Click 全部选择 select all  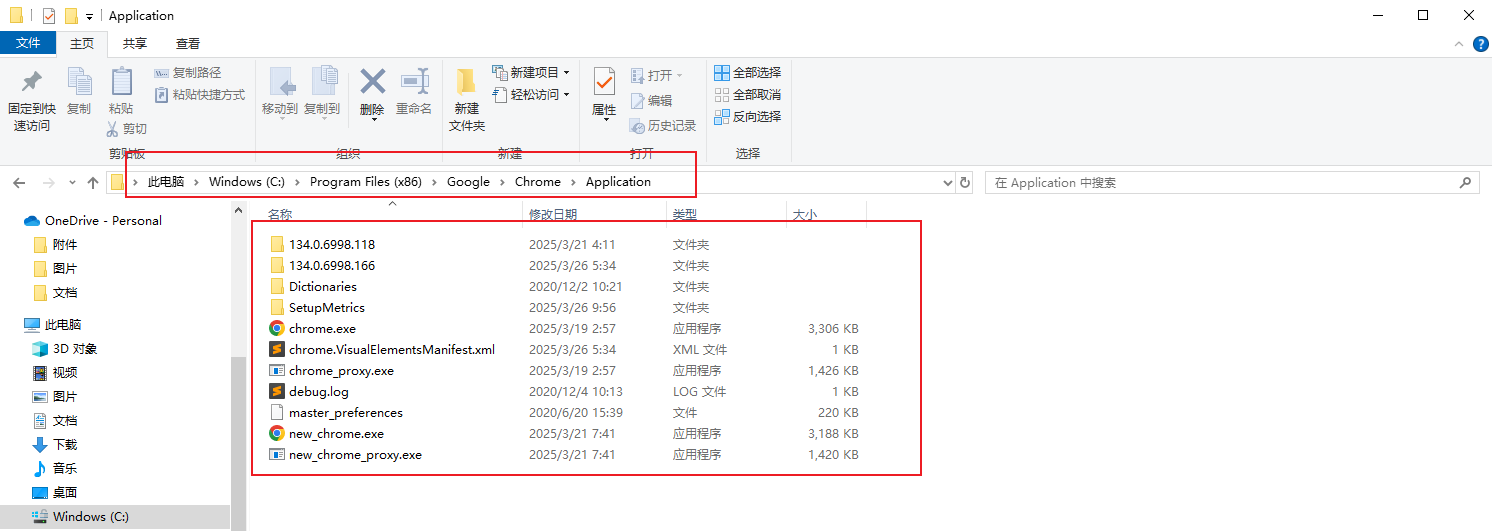coord(747,73)
